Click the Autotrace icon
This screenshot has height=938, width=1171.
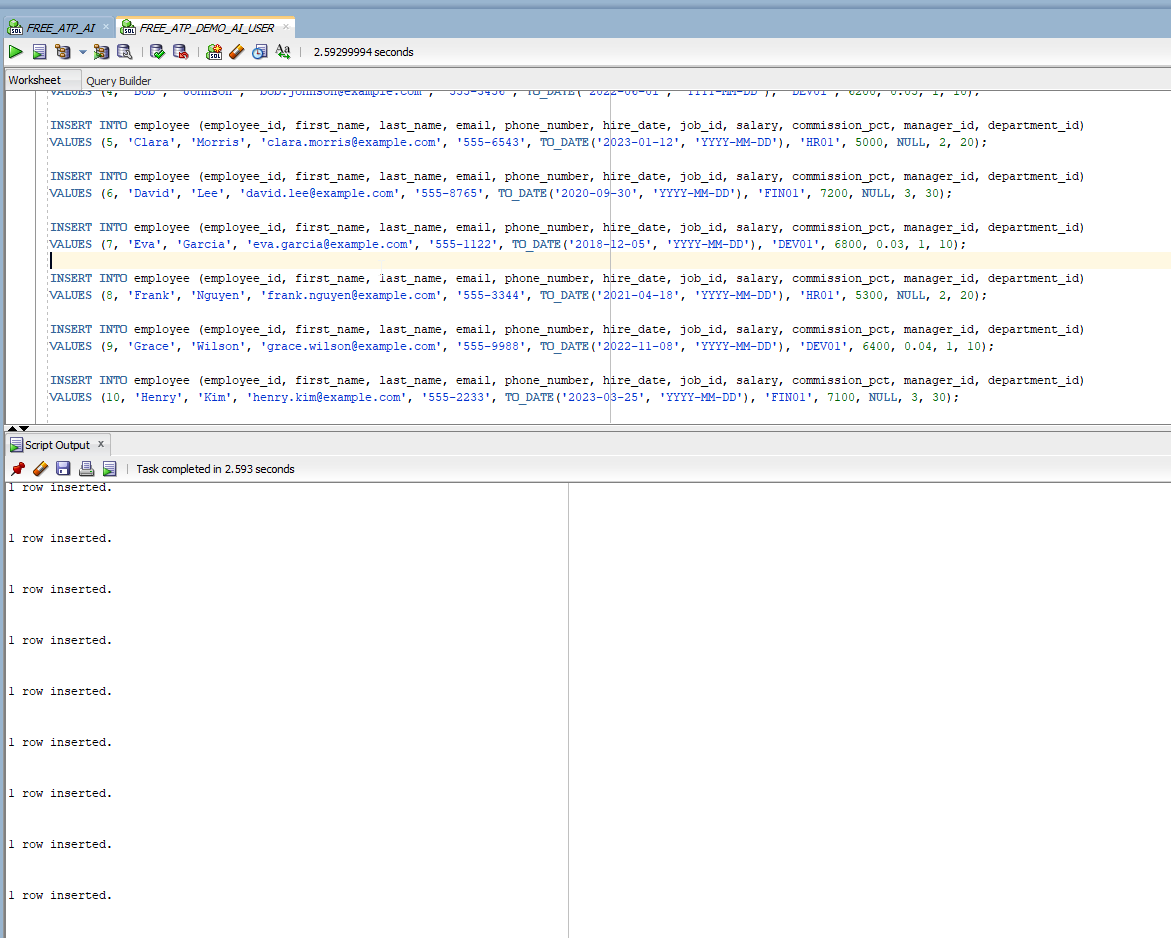tap(101, 52)
